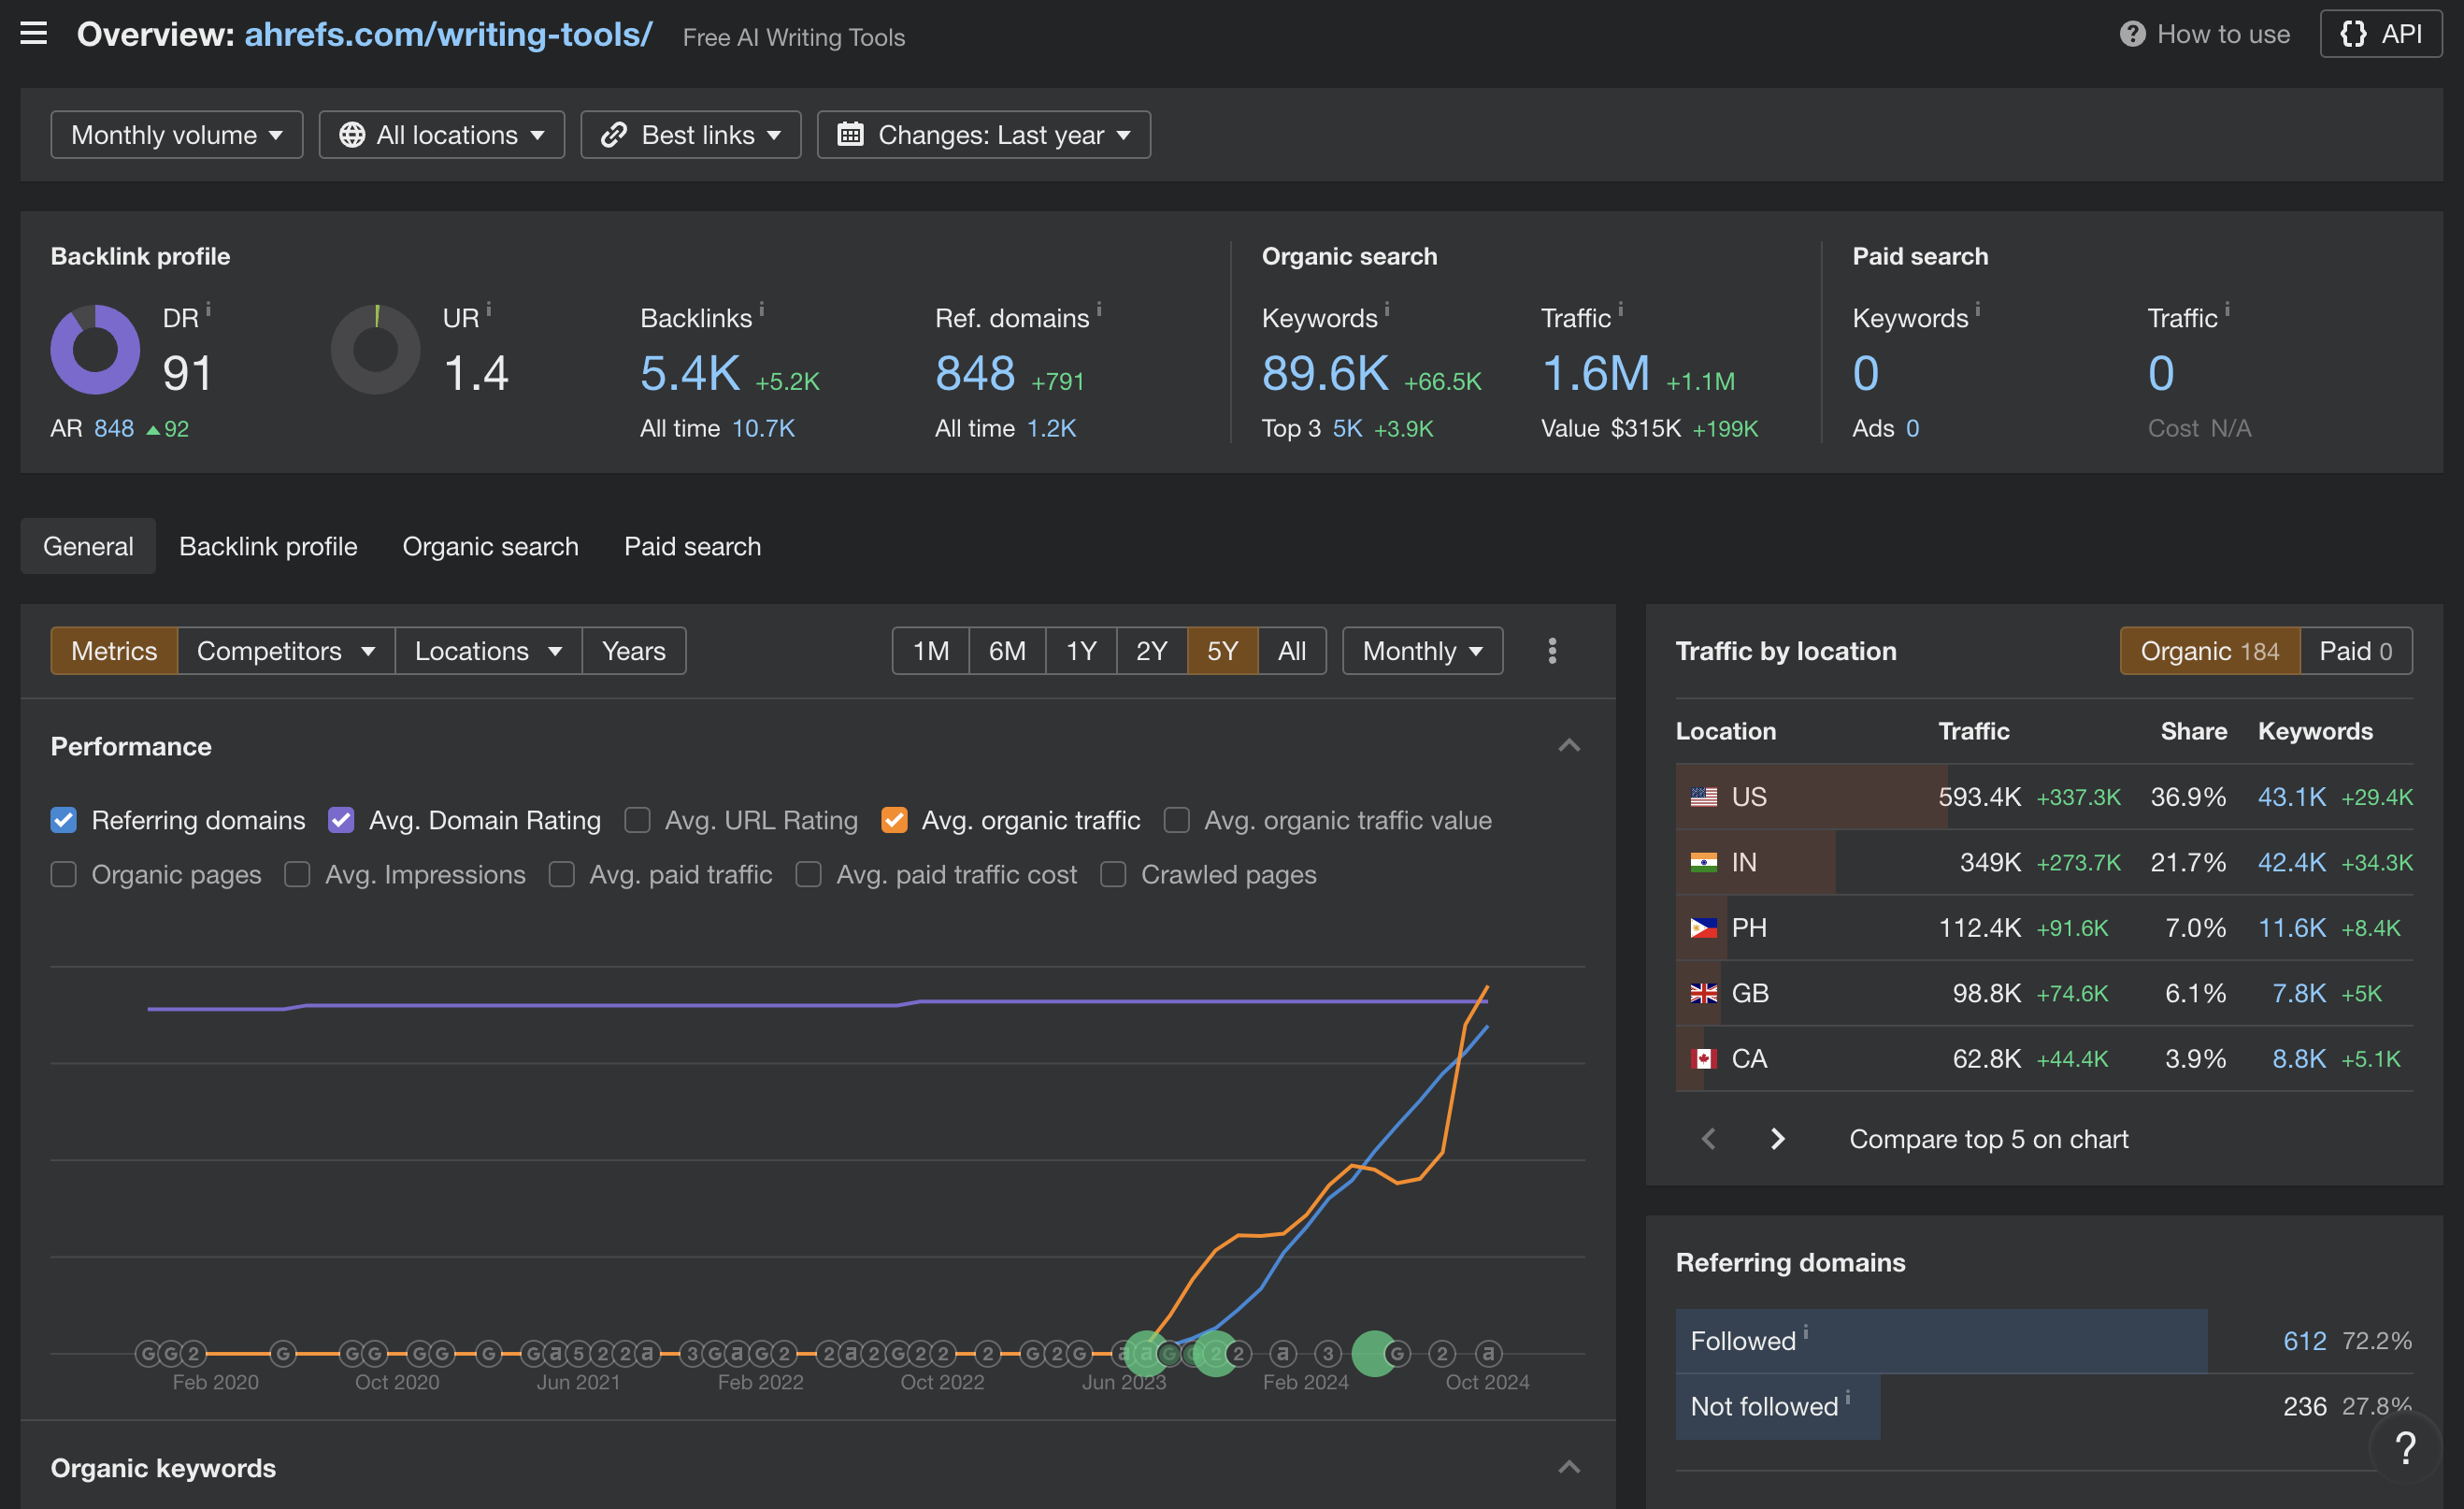This screenshot has width=2464, height=1509.
Task: Click the large green marker near Jun 2023
Action: coord(1147,1353)
